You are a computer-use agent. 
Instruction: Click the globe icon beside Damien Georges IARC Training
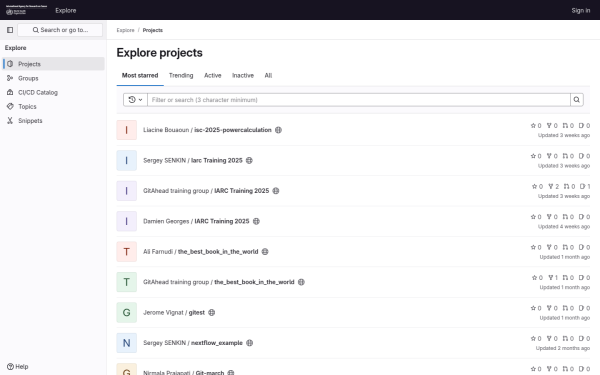point(256,221)
